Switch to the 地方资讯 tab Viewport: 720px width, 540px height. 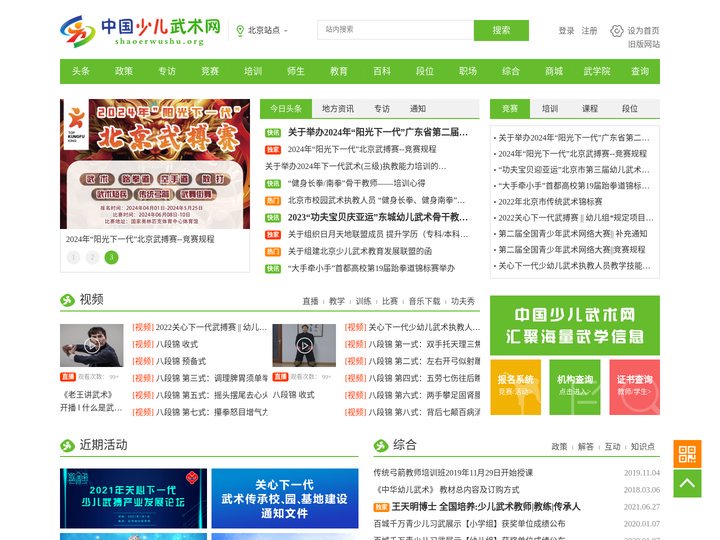[338, 109]
